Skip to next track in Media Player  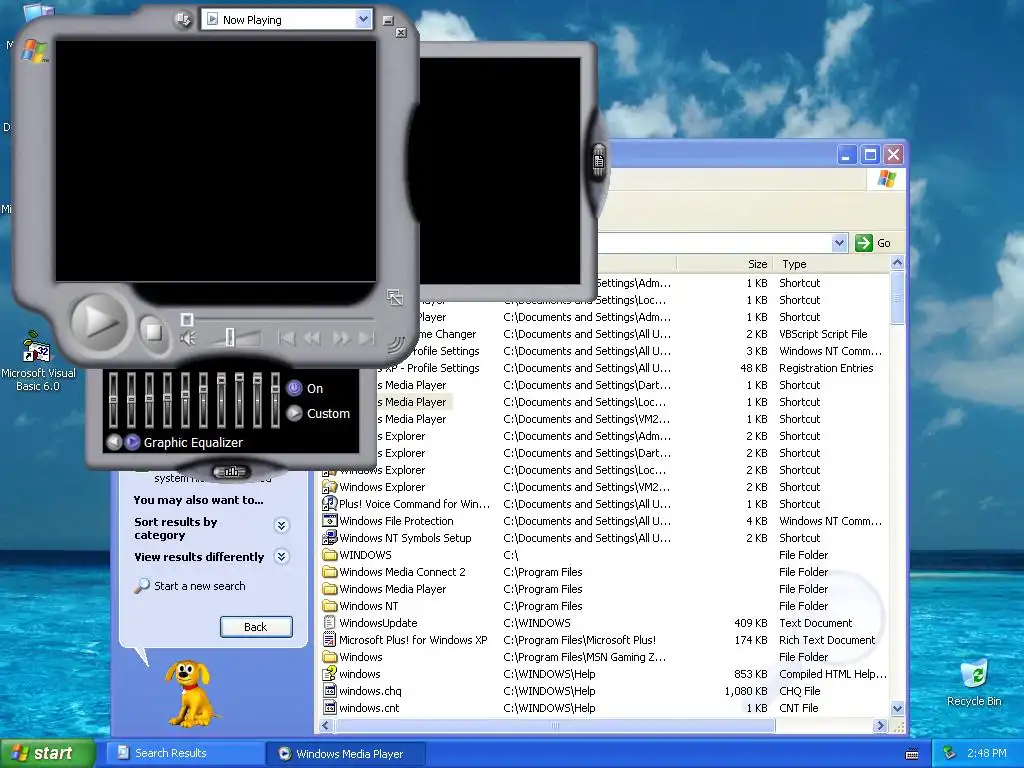[x=366, y=338]
